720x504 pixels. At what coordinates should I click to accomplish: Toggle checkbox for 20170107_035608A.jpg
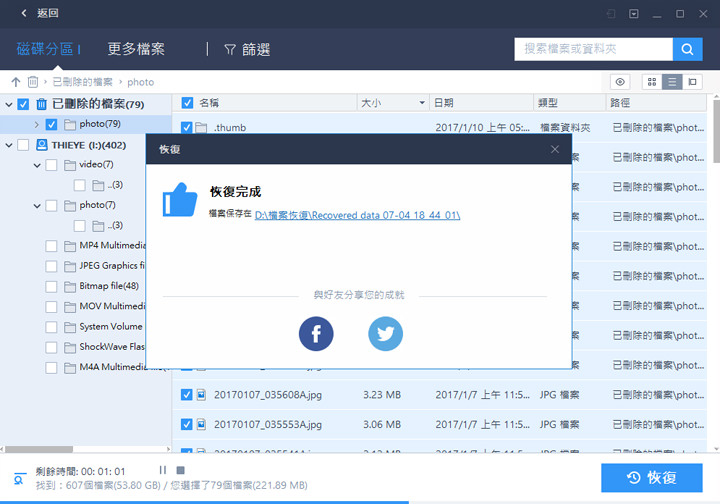coord(187,395)
